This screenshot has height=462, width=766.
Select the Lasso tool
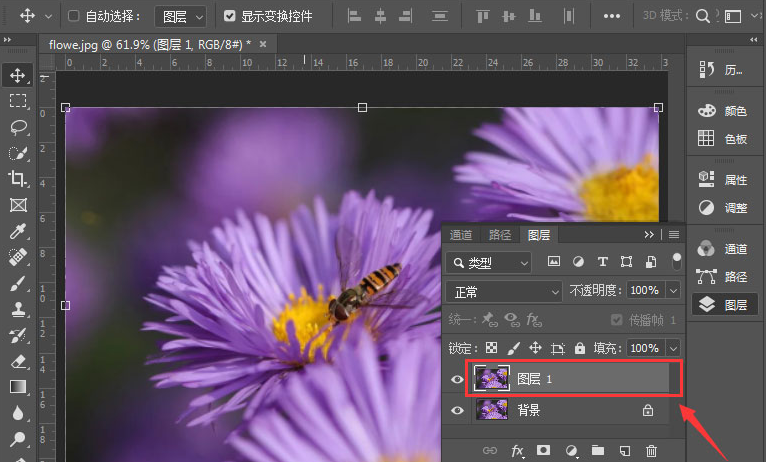click(x=18, y=127)
